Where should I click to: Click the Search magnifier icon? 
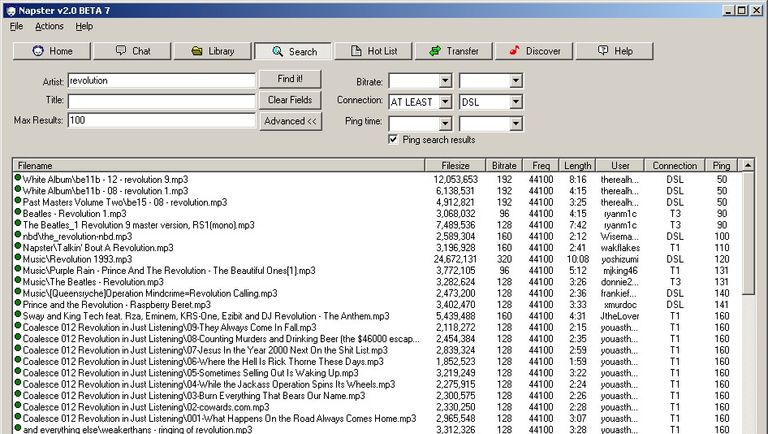click(277, 51)
